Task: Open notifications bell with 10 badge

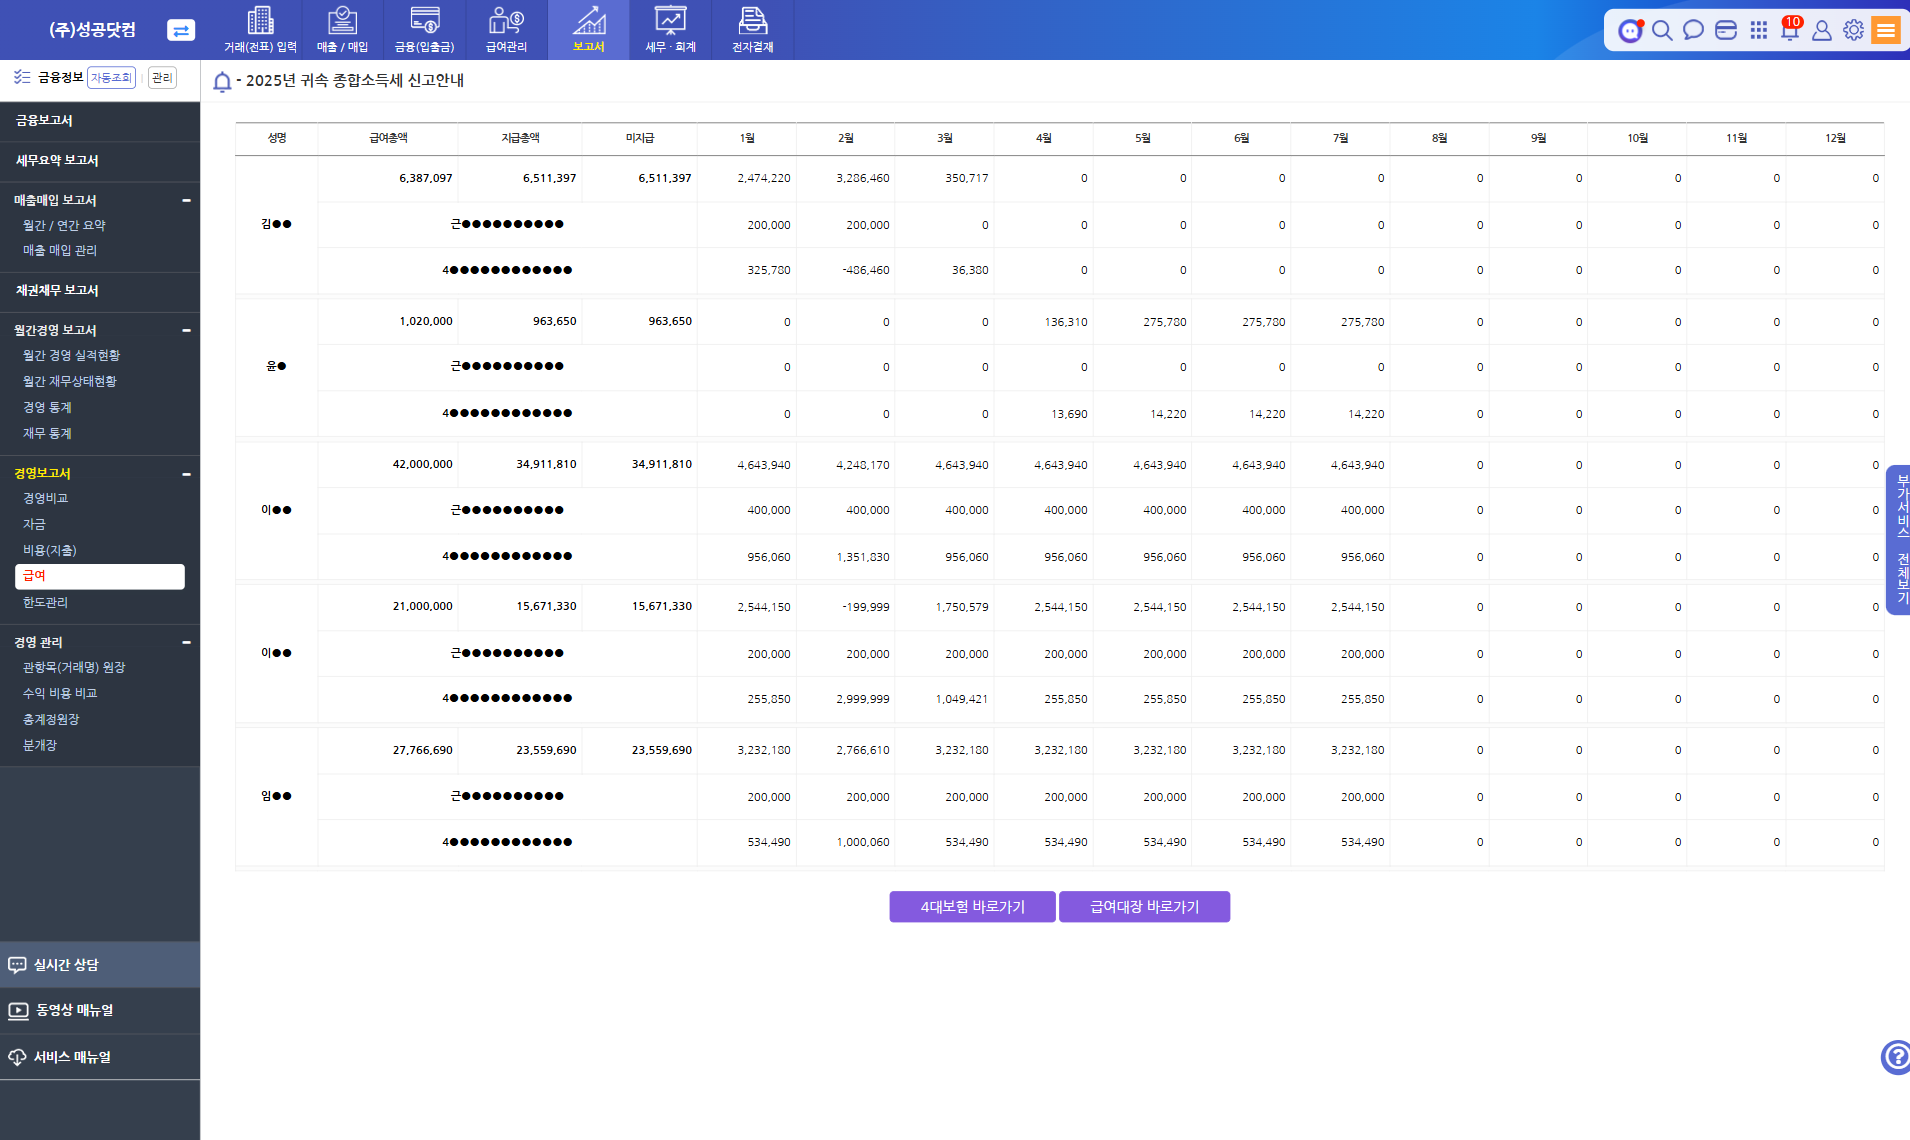Action: (1790, 29)
